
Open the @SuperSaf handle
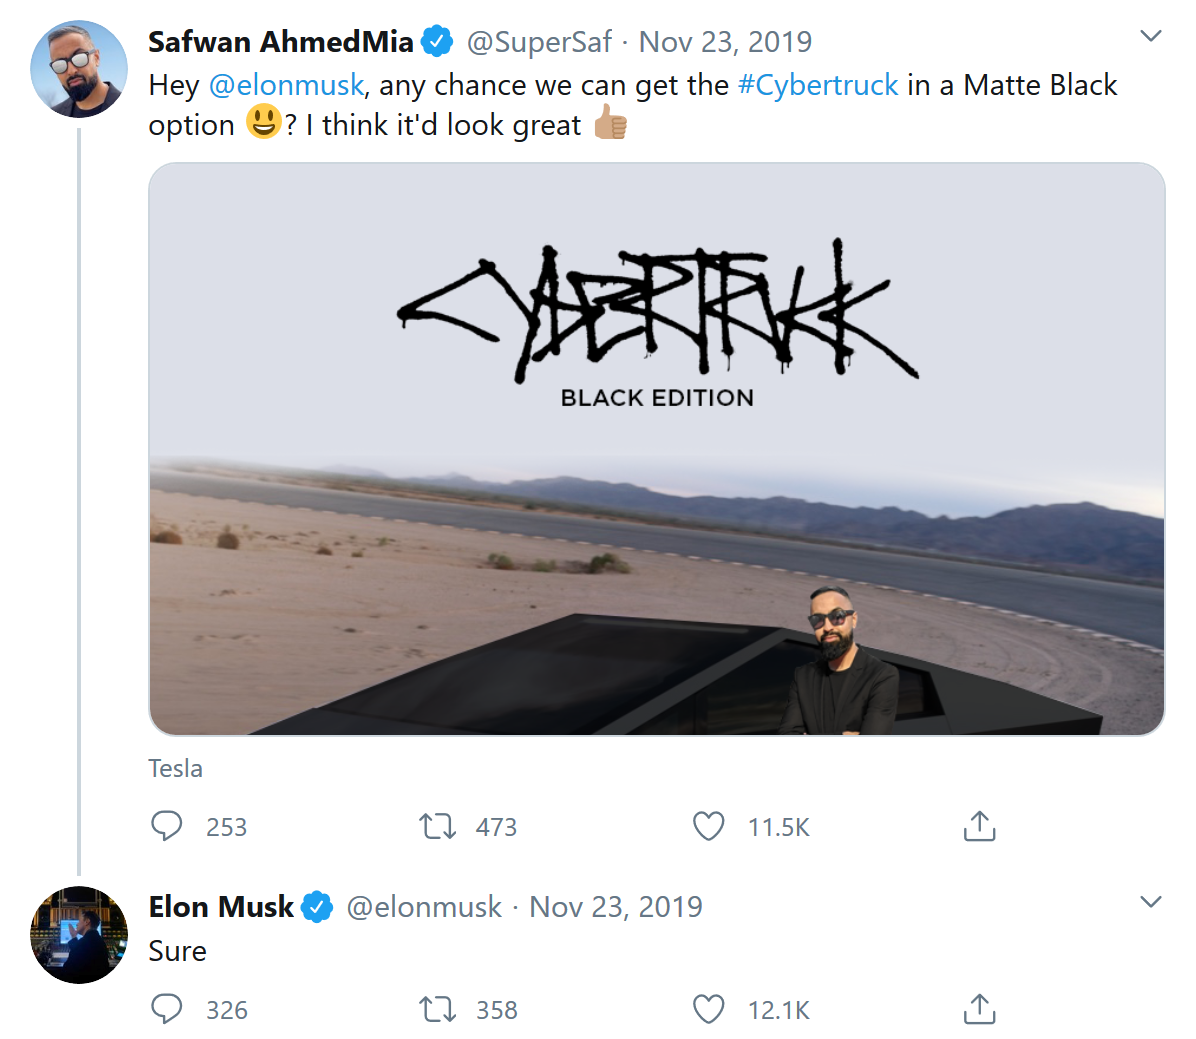pos(539,42)
